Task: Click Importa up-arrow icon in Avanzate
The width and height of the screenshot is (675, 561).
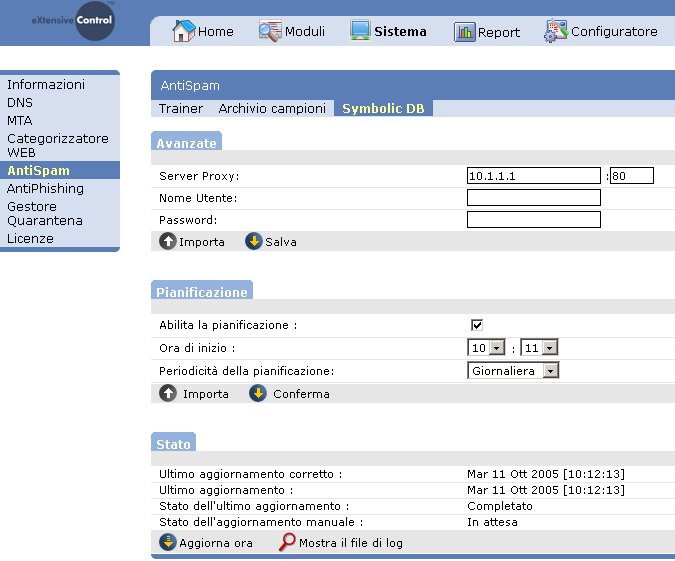Action: pyautogui.click(x=168, y=241)
